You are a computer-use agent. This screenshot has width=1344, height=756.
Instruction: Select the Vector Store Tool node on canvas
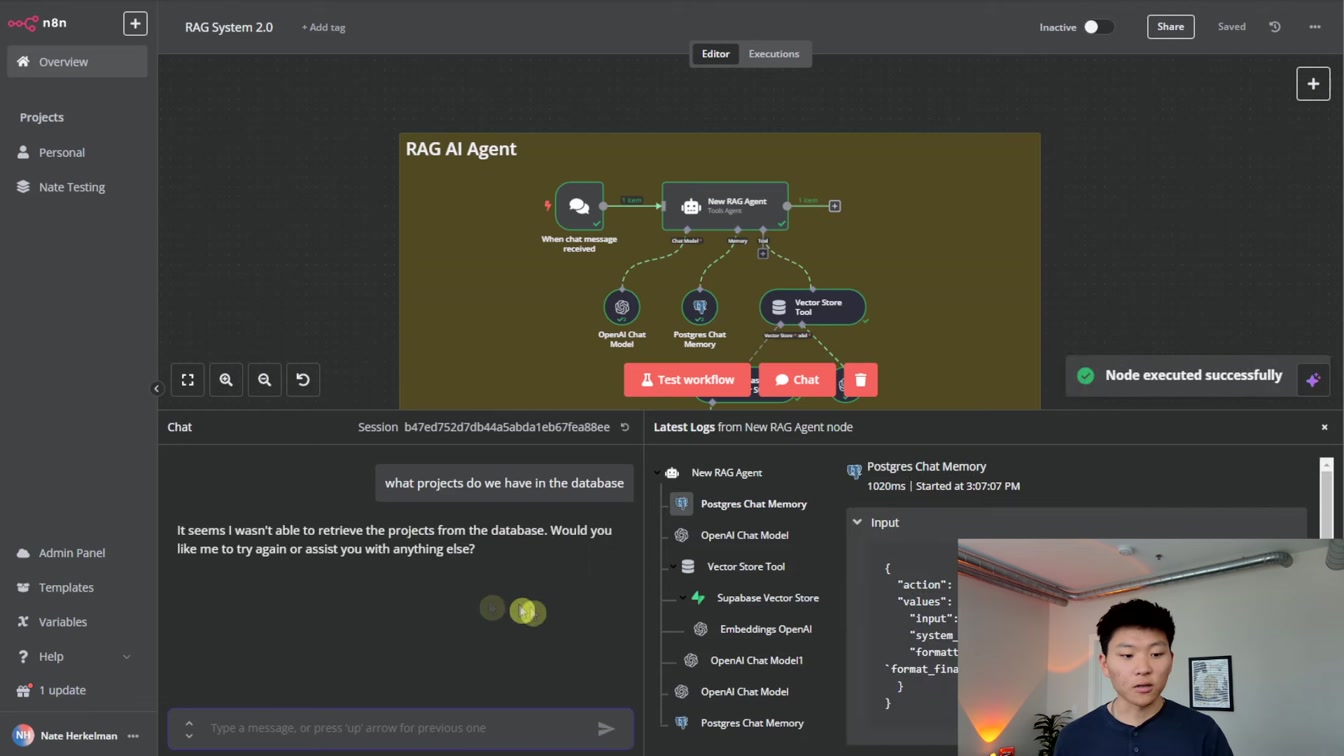click(812, 307)
